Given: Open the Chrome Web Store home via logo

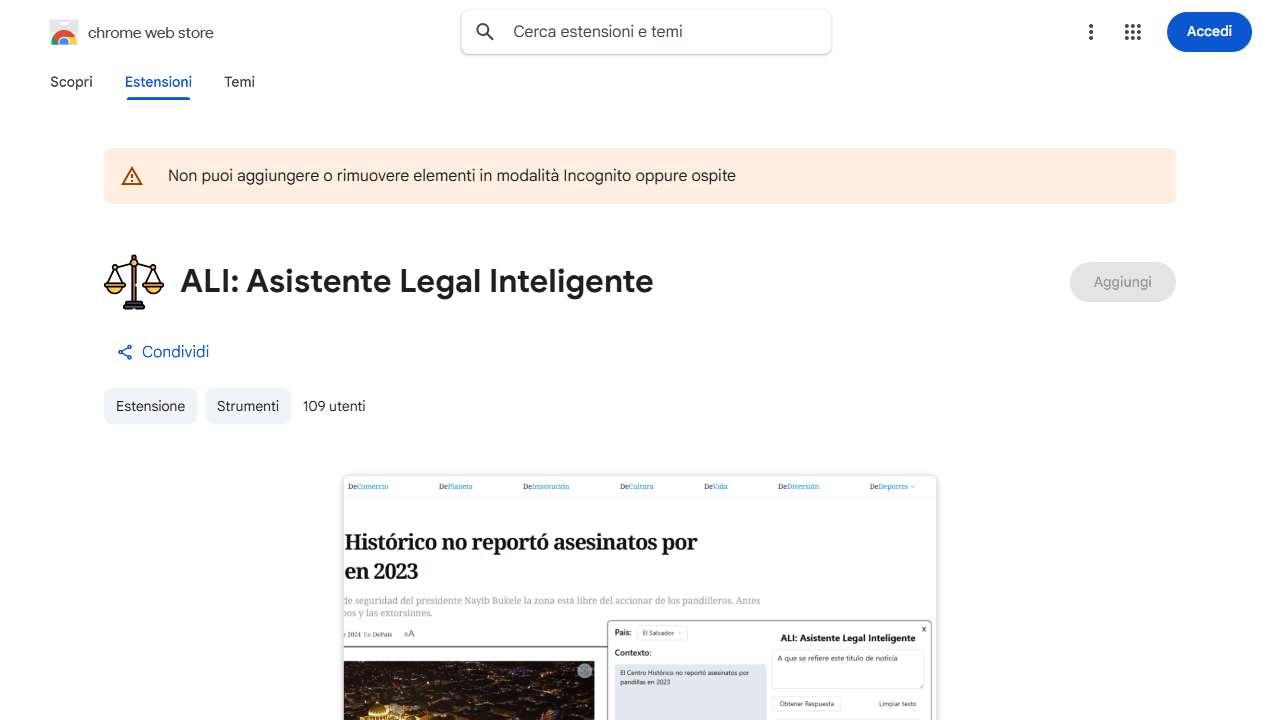Looking at the screenshot, I should click(64, 31).
